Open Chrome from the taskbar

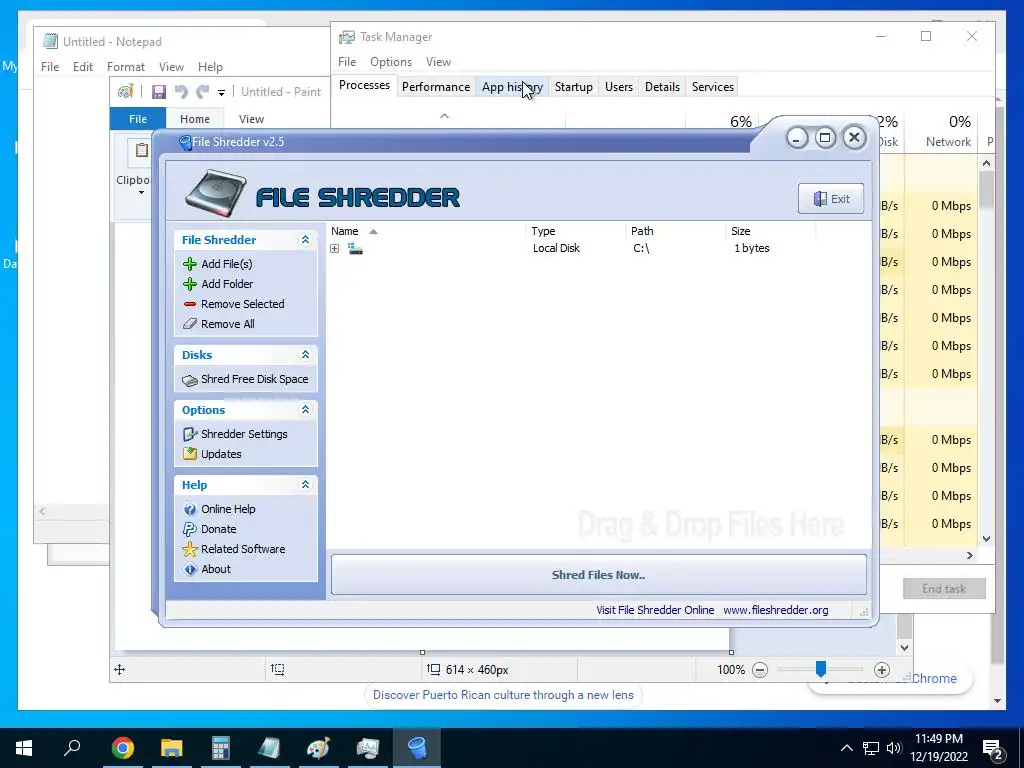click(x=123, y=748)
